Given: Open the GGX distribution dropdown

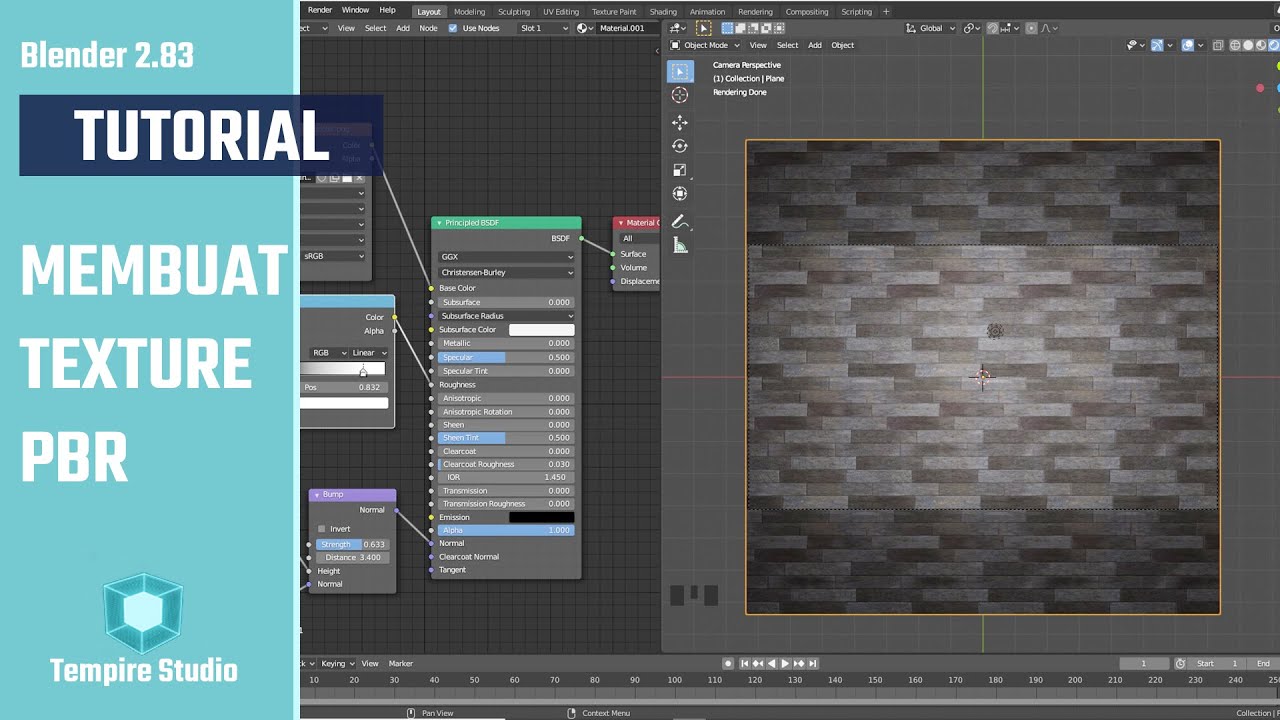Looking at the screenshot, I should coord(507,257).
